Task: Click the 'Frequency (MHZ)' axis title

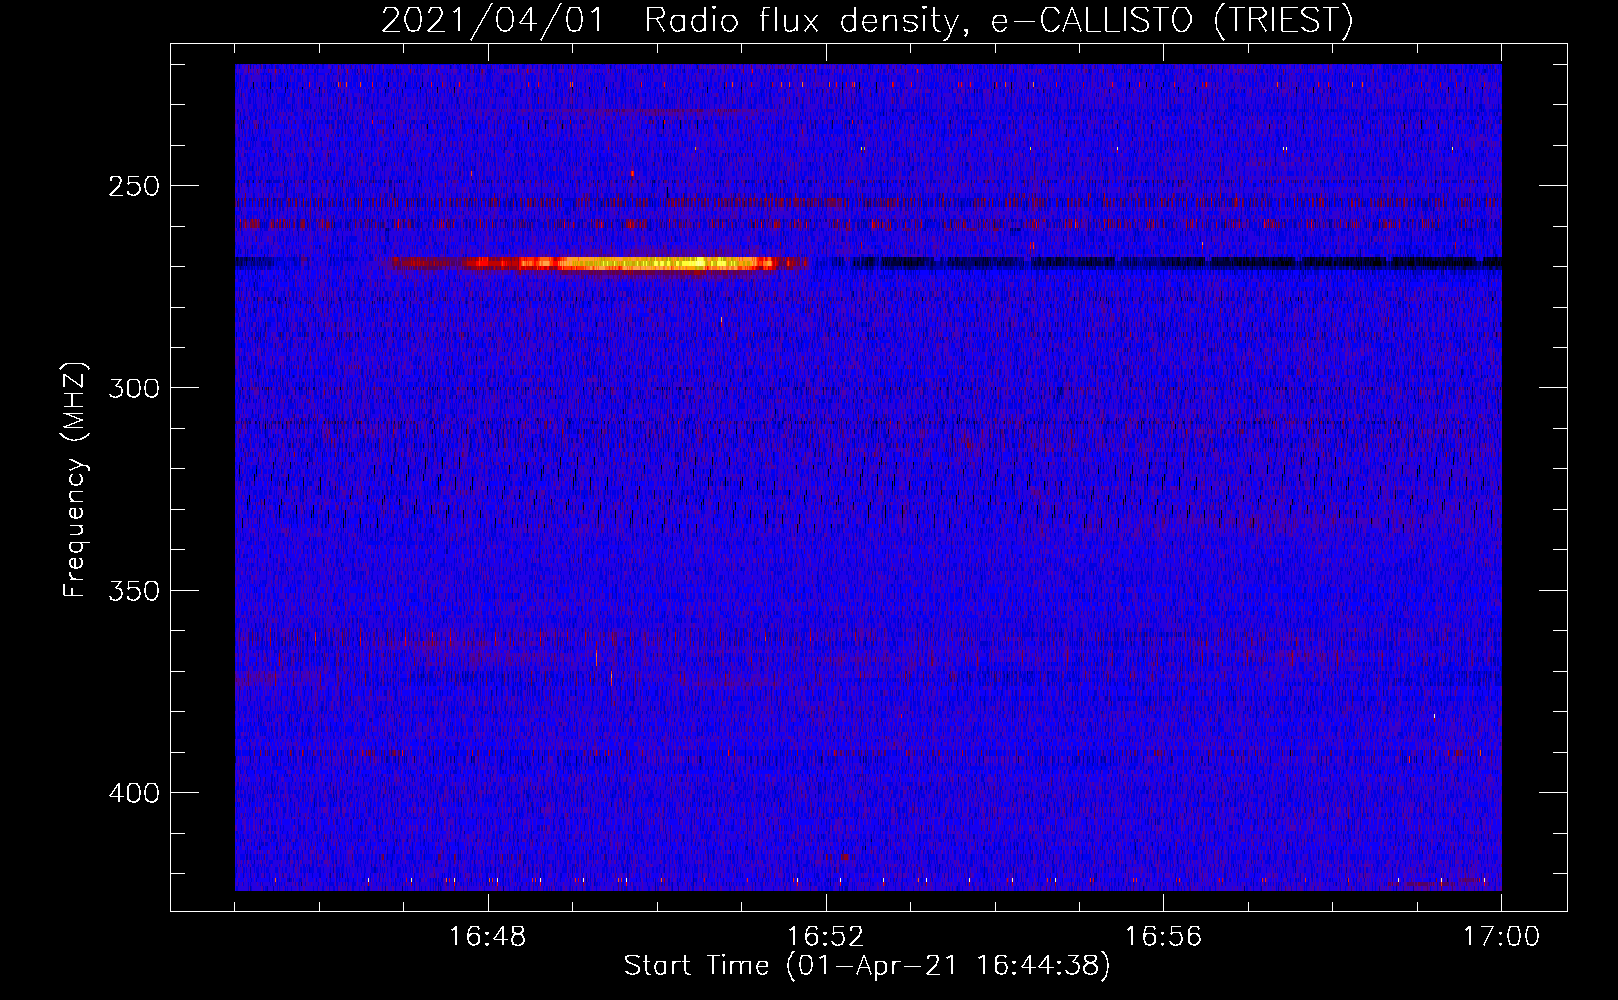Action: (x=76, y=479)
